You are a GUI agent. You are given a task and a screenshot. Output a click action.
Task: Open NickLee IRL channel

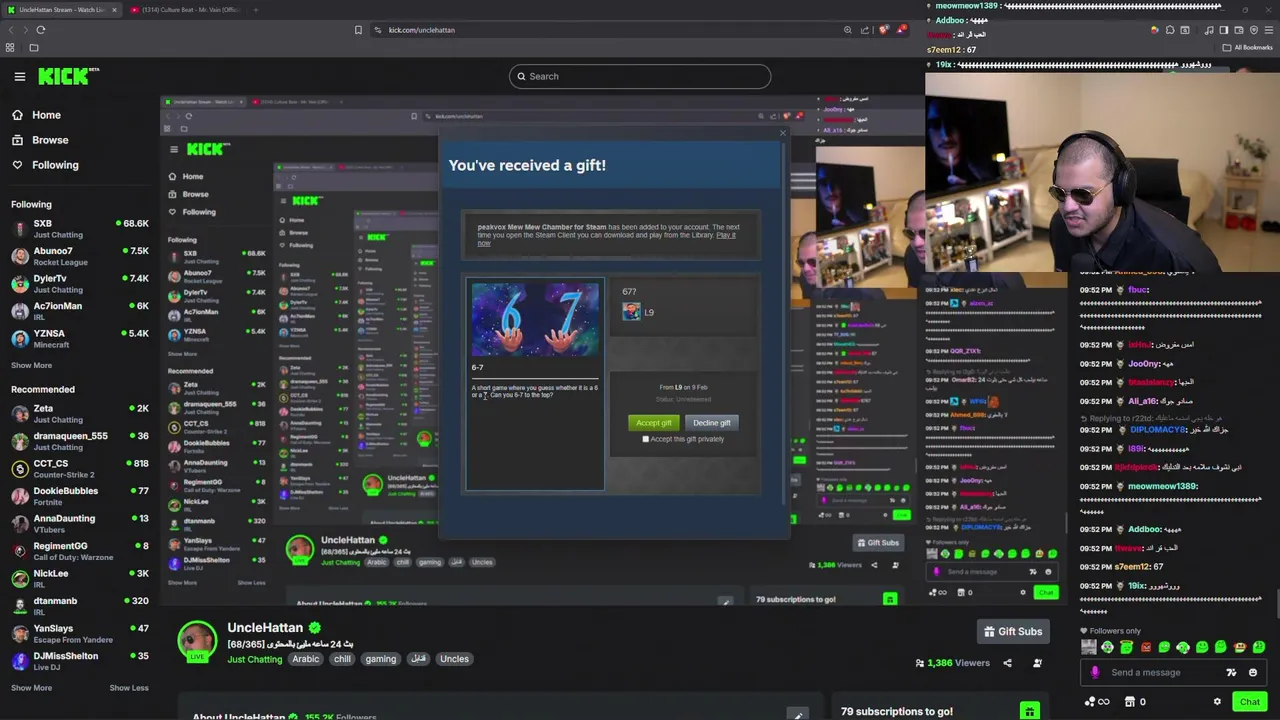tap(80, 579)
